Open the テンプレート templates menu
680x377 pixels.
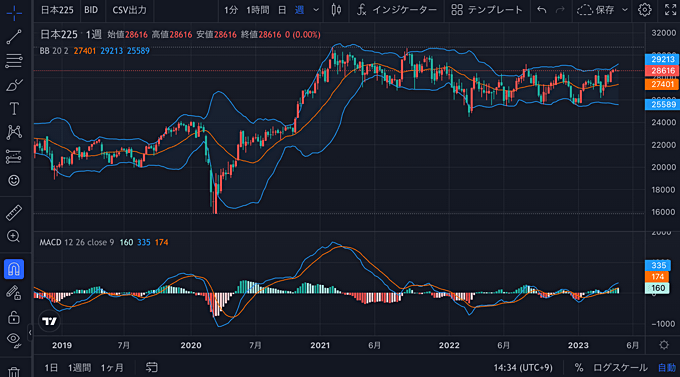[x=487, y=10]
